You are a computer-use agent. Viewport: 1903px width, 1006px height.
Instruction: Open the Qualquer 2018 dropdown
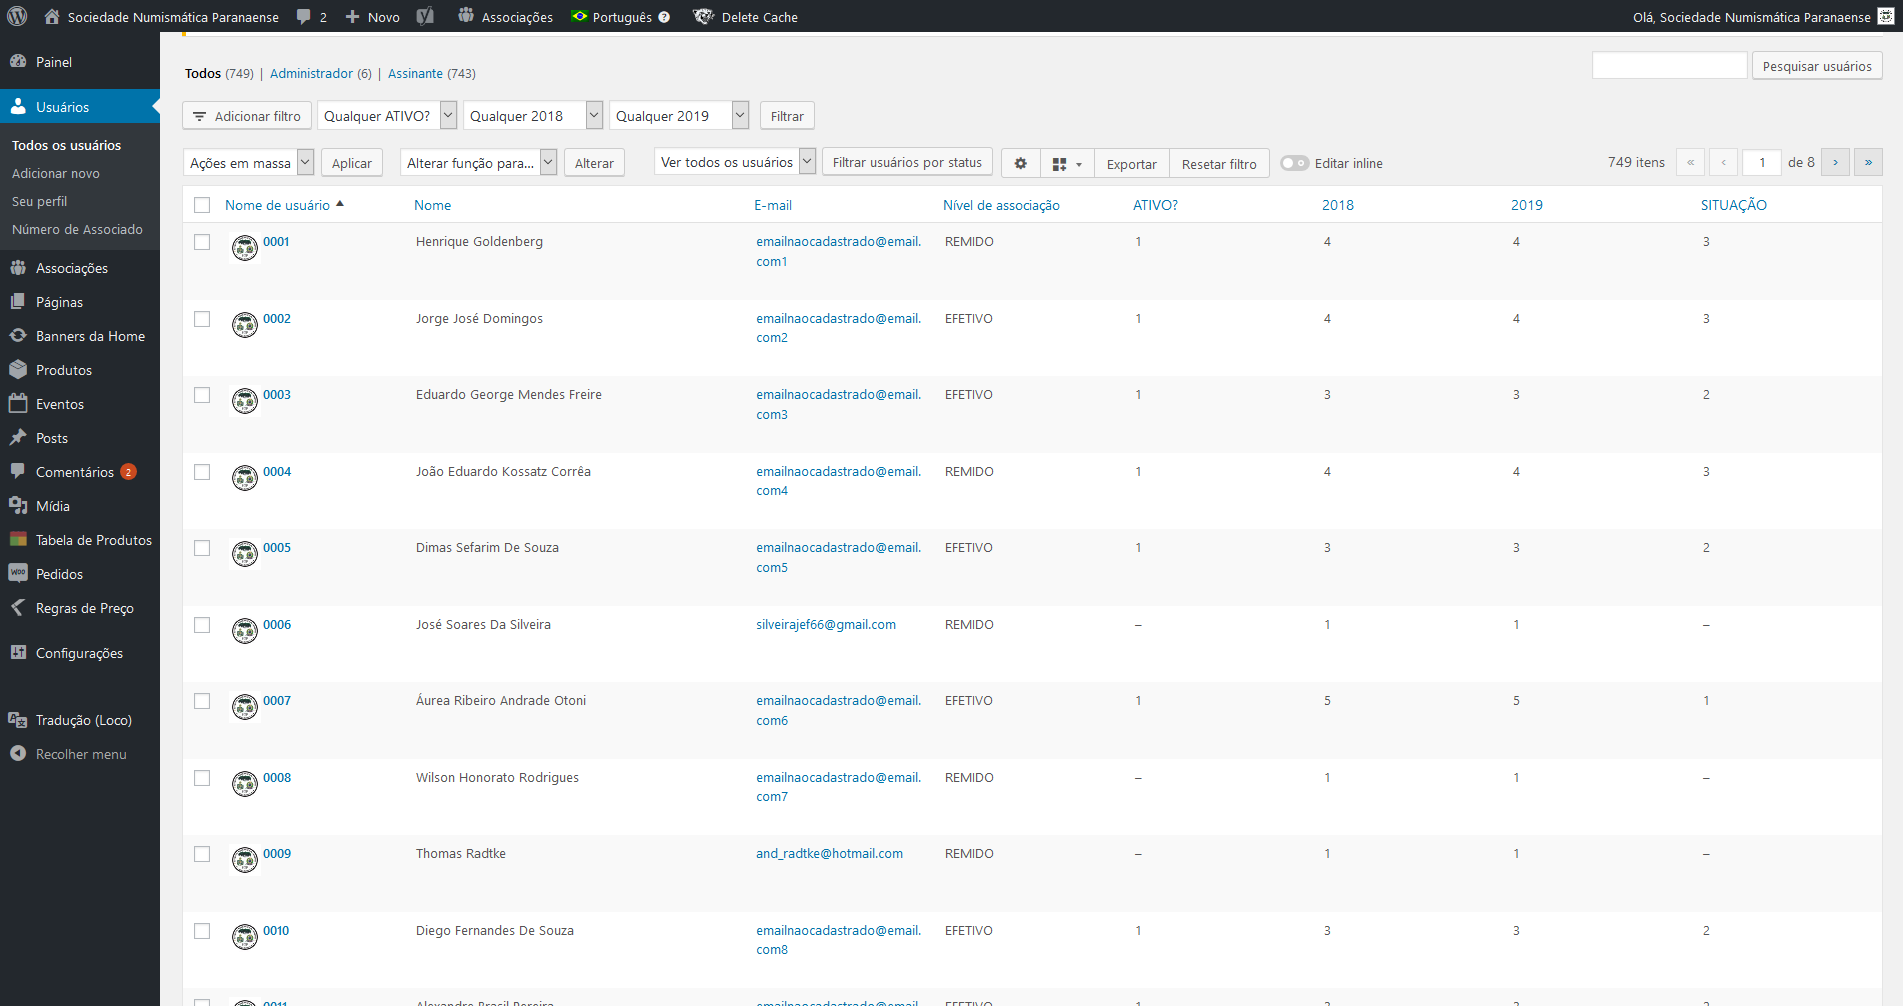coord(533,116)
